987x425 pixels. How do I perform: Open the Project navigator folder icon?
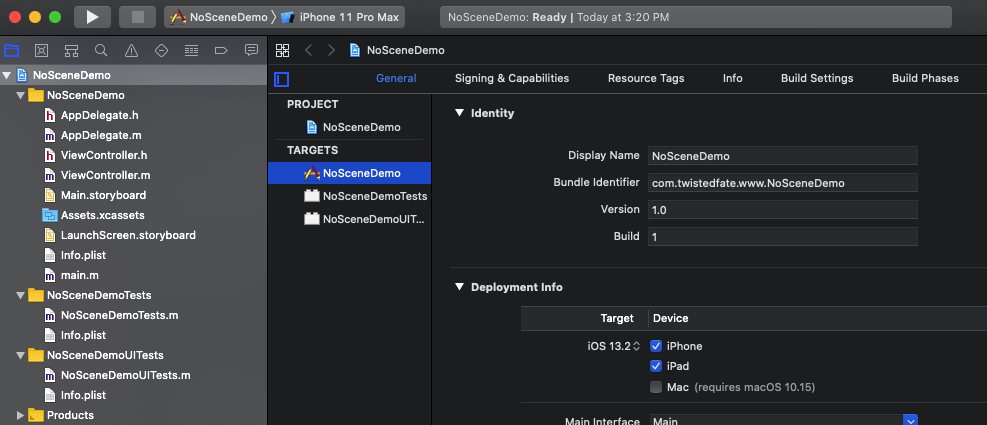[x=11, y=50]
